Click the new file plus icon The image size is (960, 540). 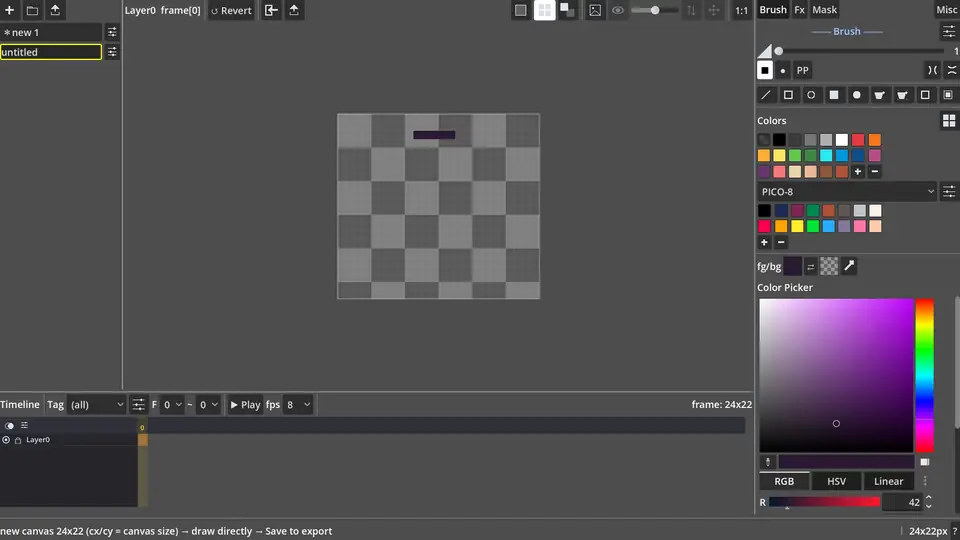(10, 10)
